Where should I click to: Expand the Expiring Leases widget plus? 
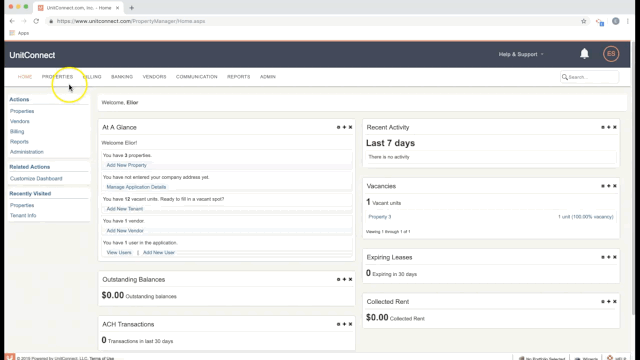[x=609, y=257]
